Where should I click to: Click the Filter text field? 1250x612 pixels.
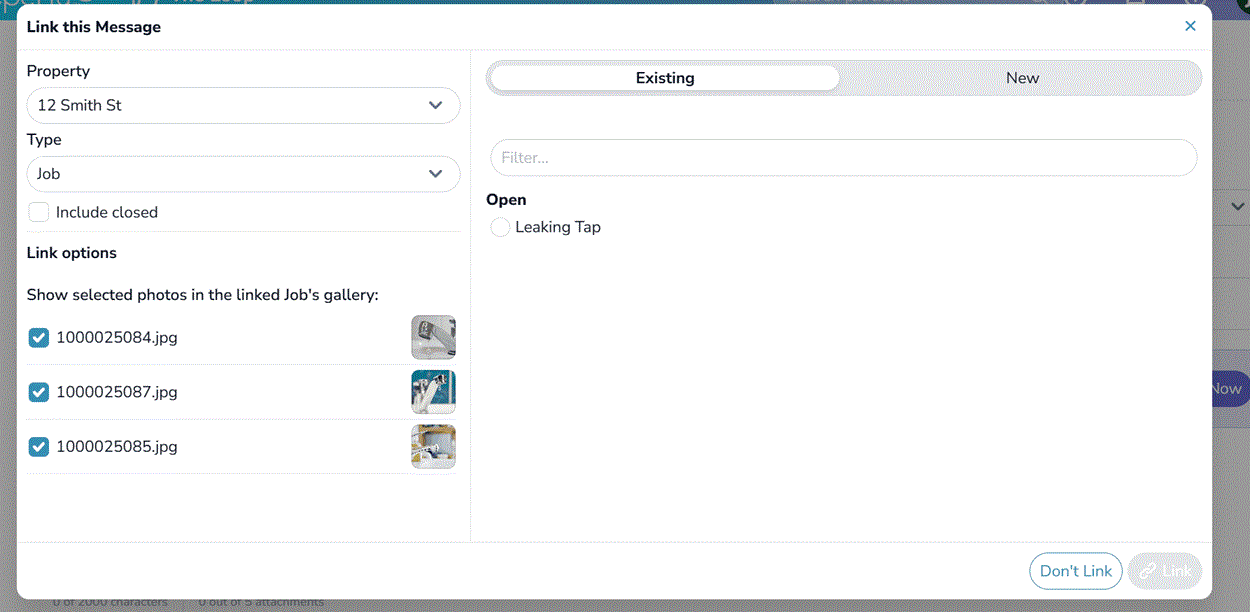pyautogui.click(x=843, y=157)
